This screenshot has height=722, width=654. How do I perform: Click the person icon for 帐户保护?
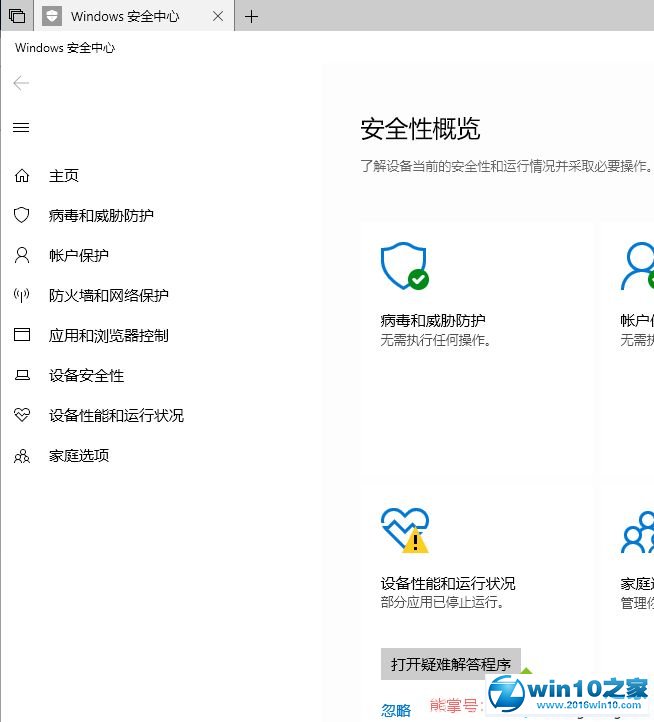(22, 256)
